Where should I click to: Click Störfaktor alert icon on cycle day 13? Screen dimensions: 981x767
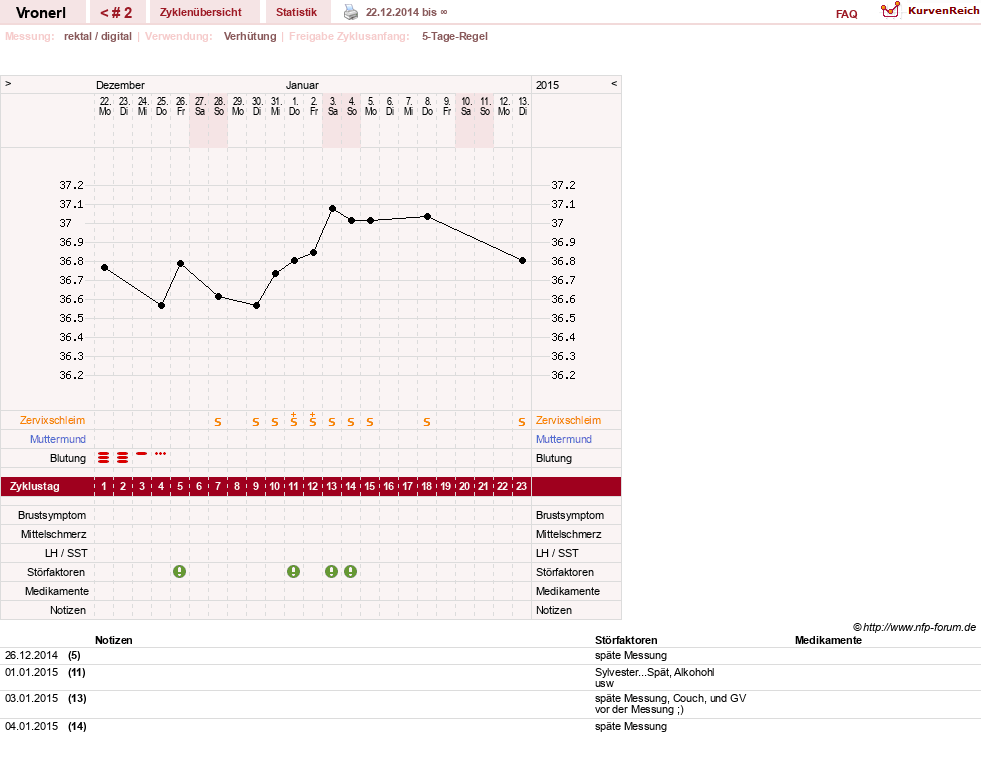click(332, 571)
